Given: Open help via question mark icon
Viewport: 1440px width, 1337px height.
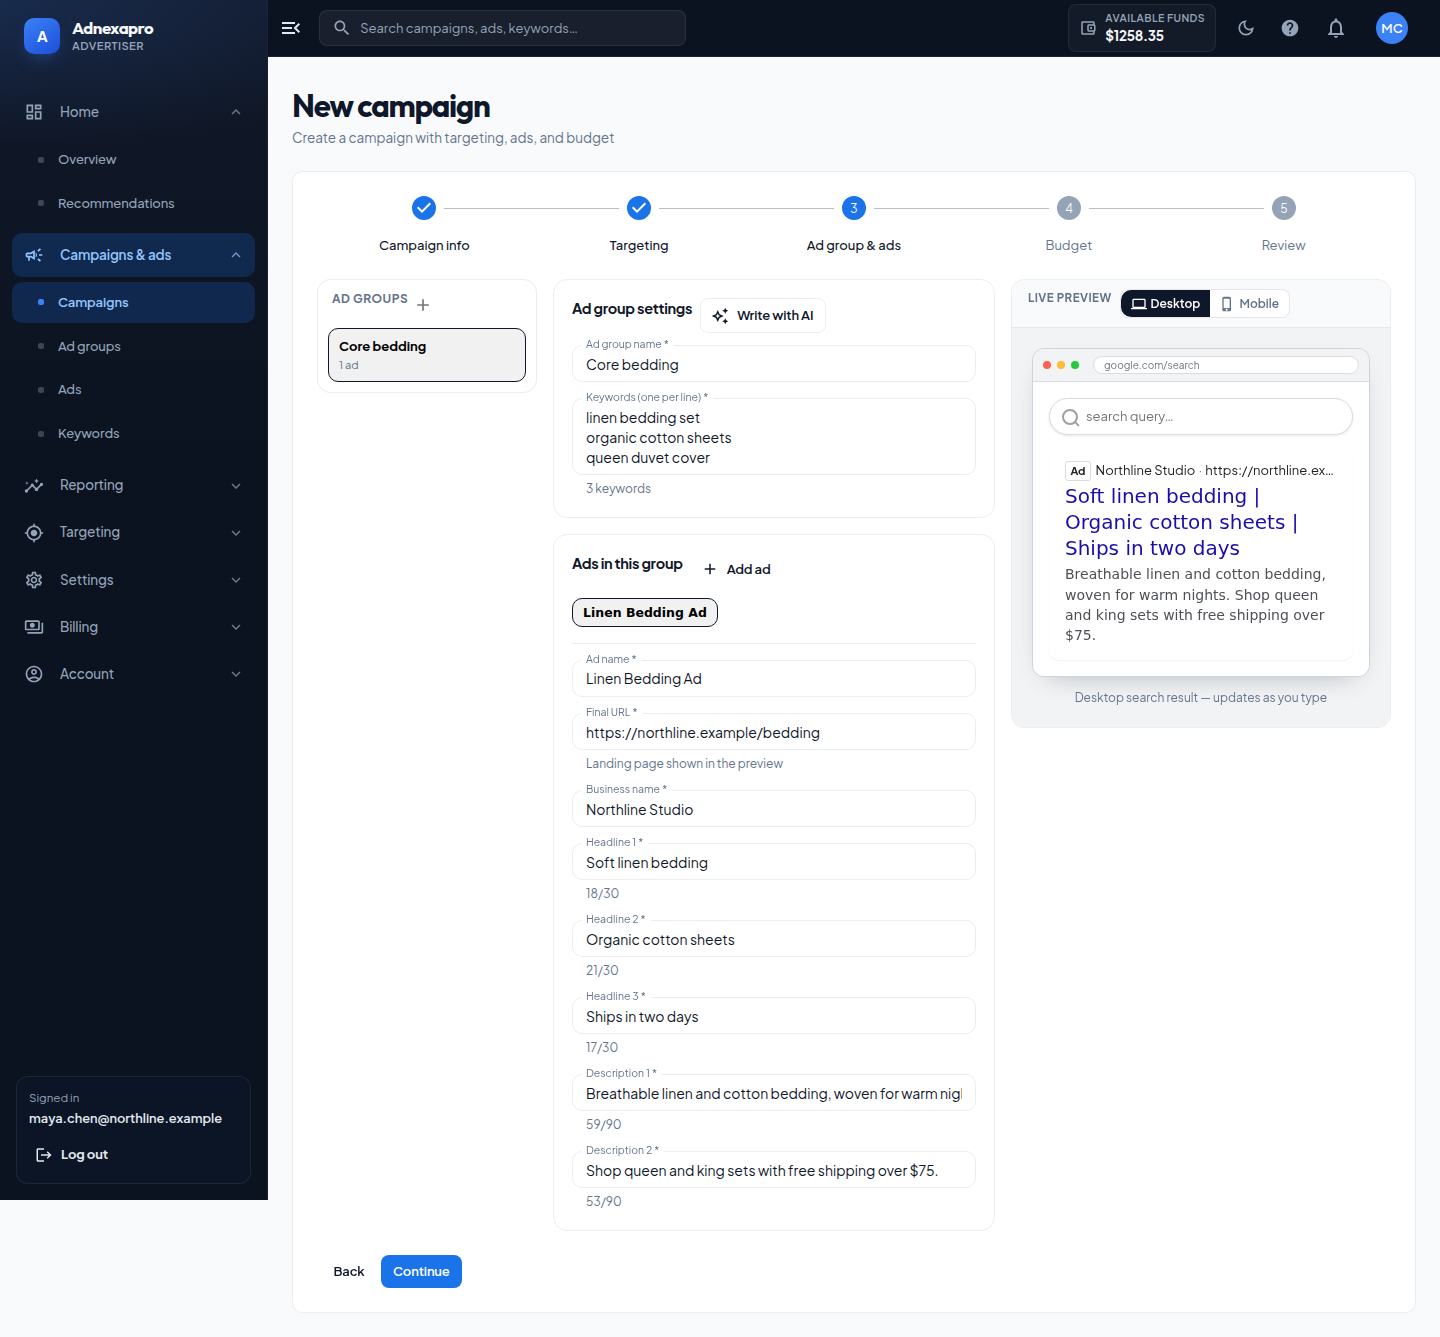Looking at the screenshot, I should 1290,28.
